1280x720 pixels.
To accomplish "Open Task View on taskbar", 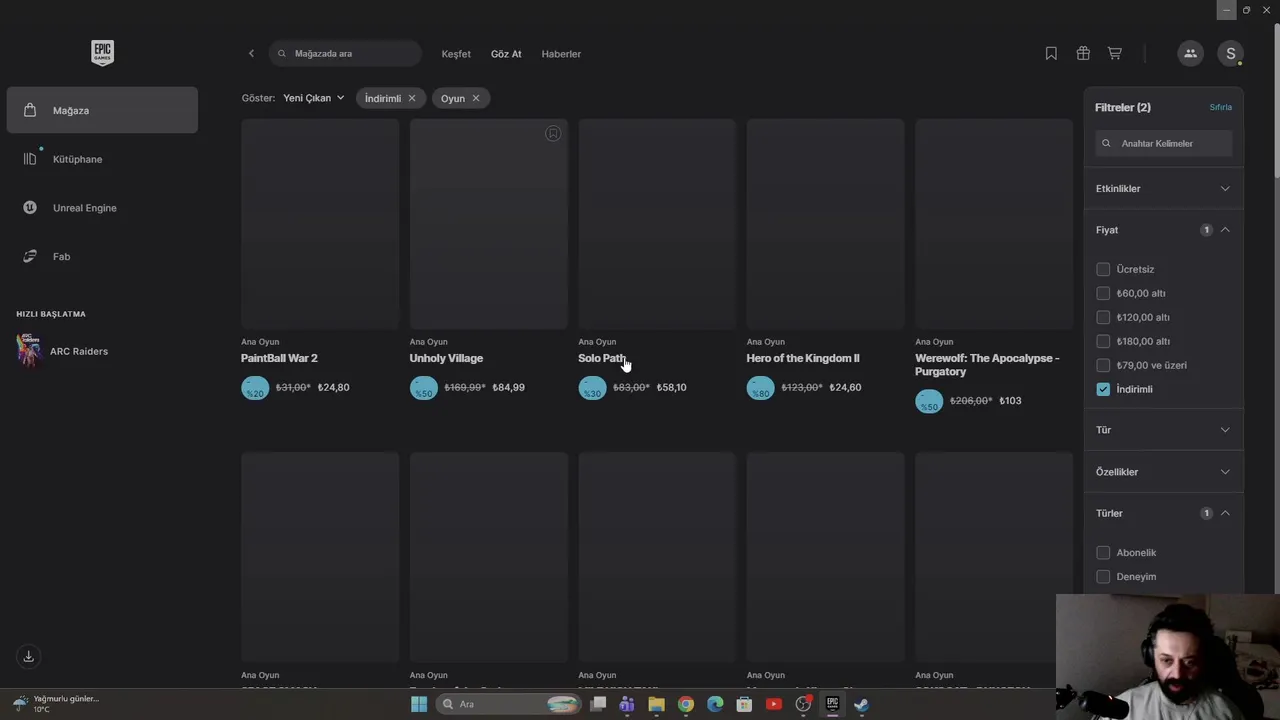I will tap(598, 704).
